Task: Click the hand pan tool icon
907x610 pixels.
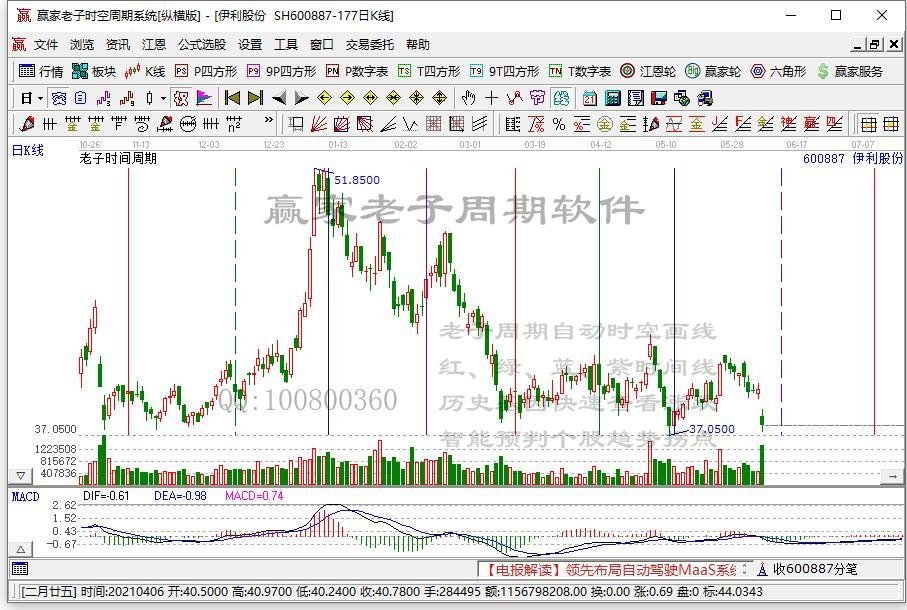Action: click(x=468, y=97)
